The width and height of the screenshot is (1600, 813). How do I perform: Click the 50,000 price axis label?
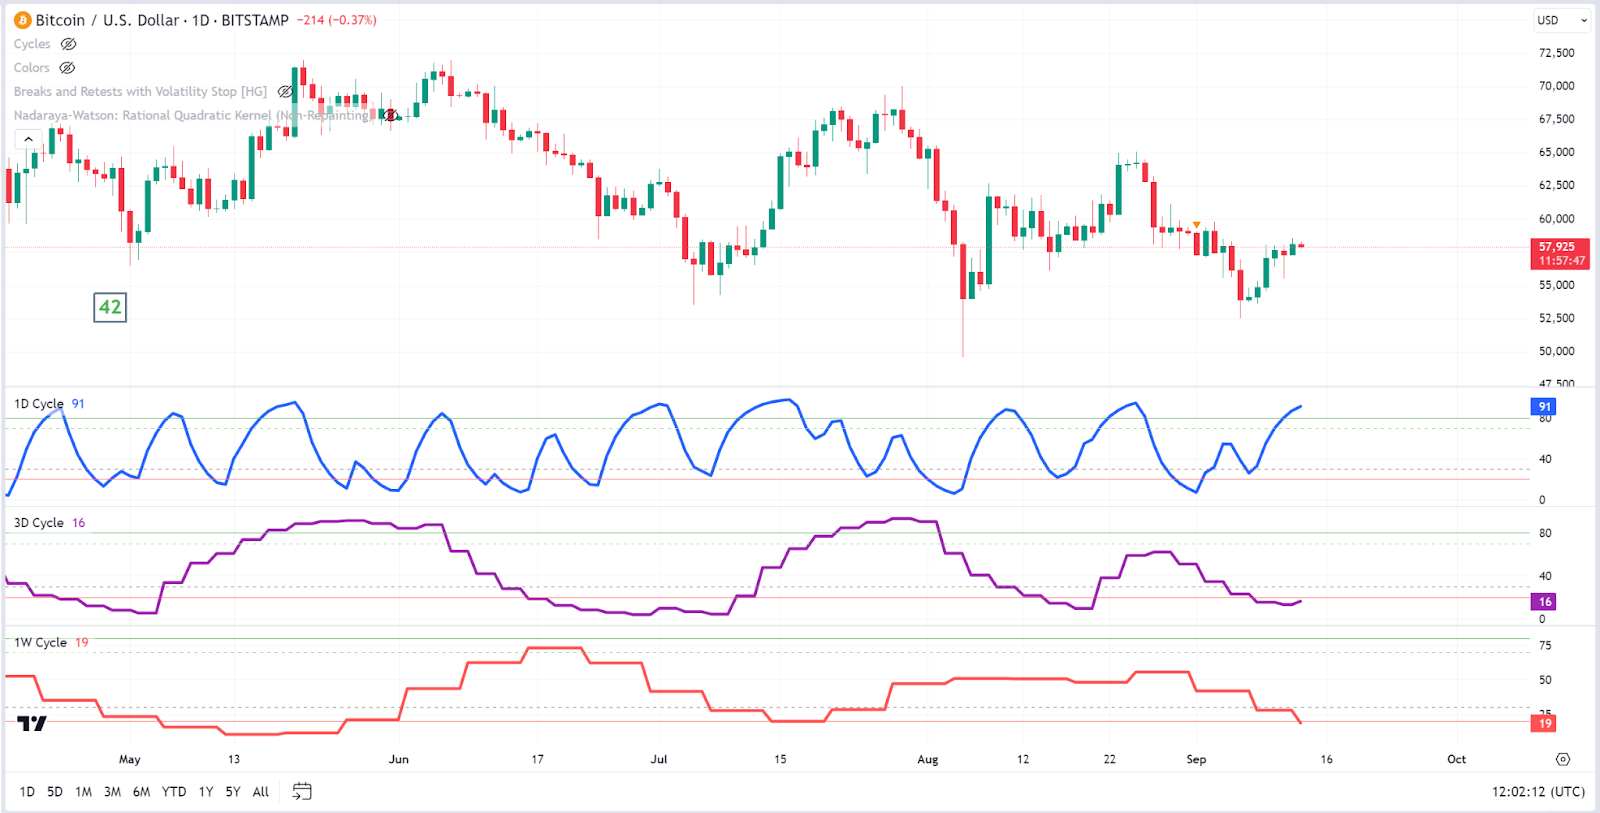coord(1556,351)
